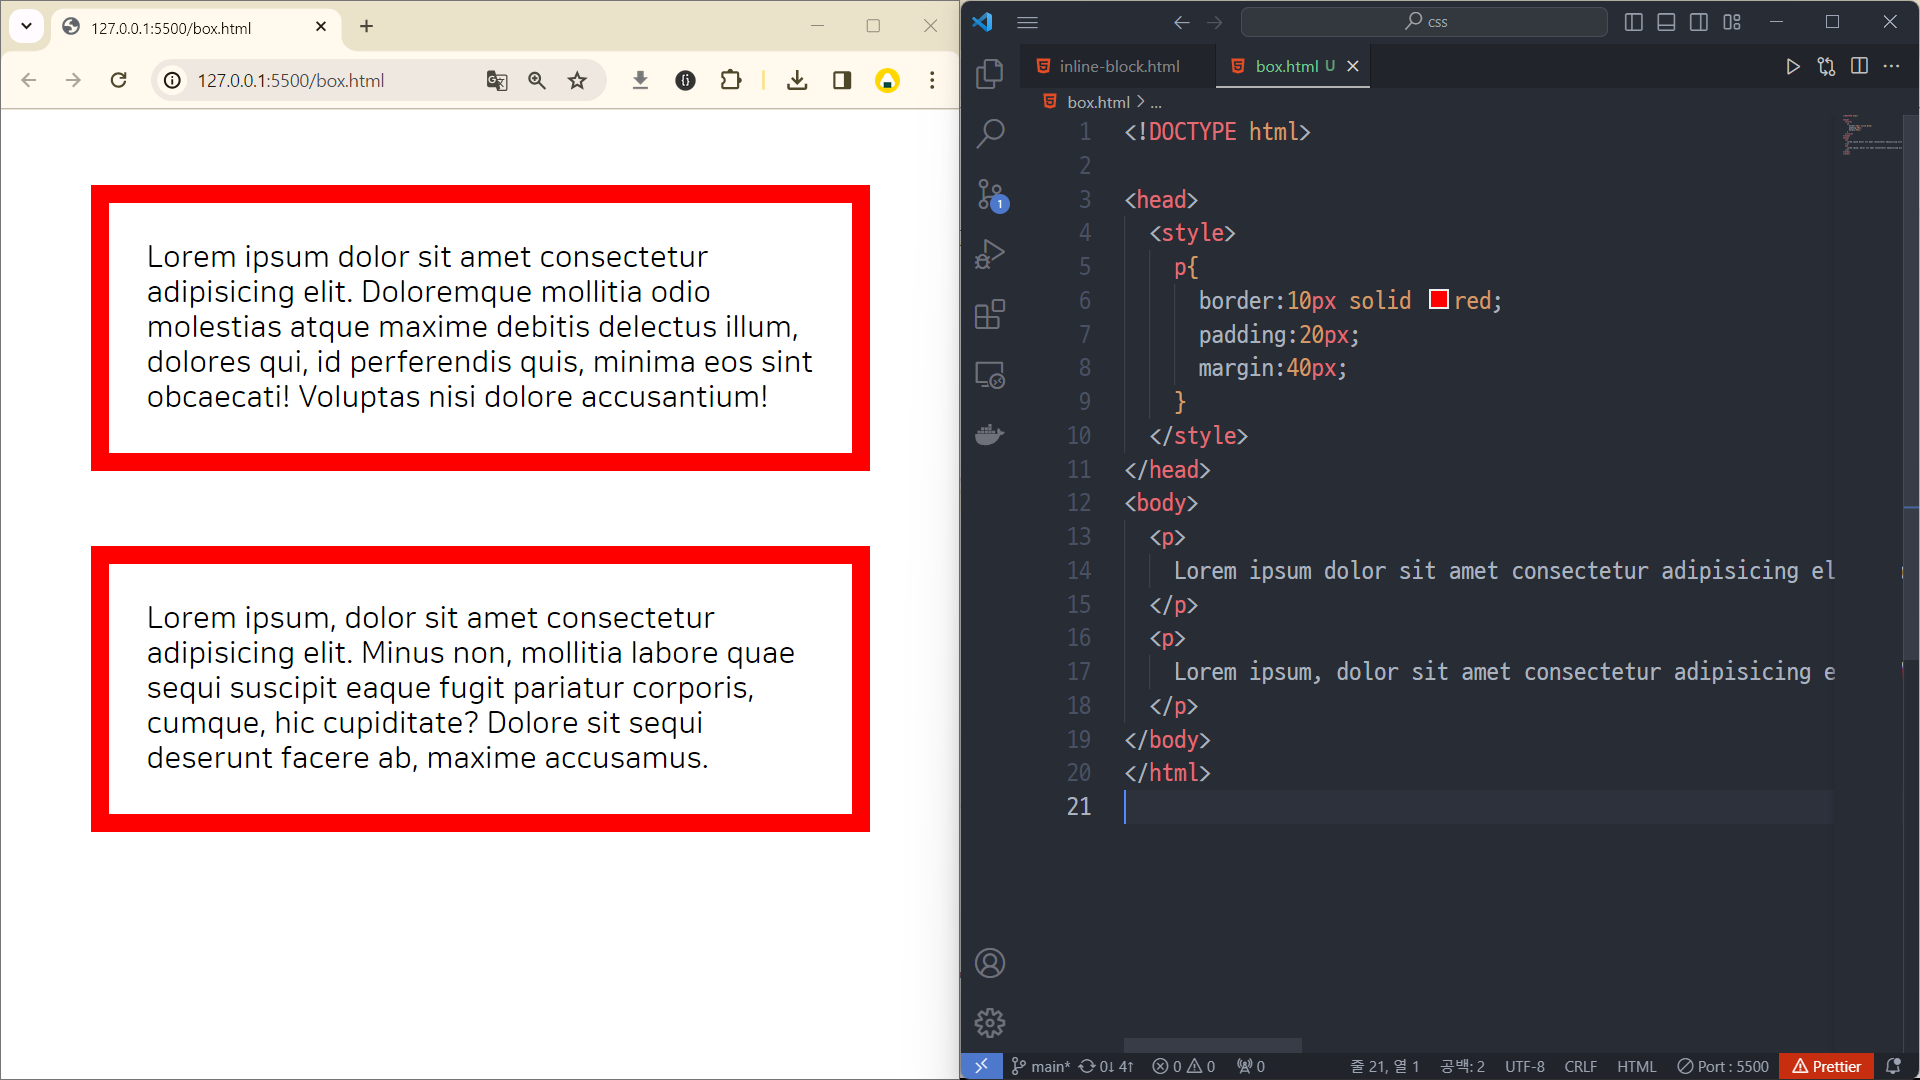Open the Extensions view
The image size is (1920, 1080).
989,315
